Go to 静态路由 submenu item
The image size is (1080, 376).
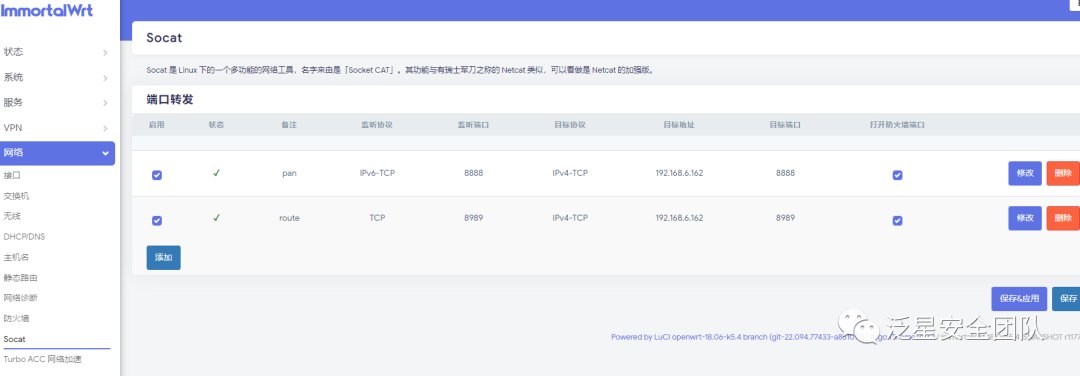coord(20,278)
